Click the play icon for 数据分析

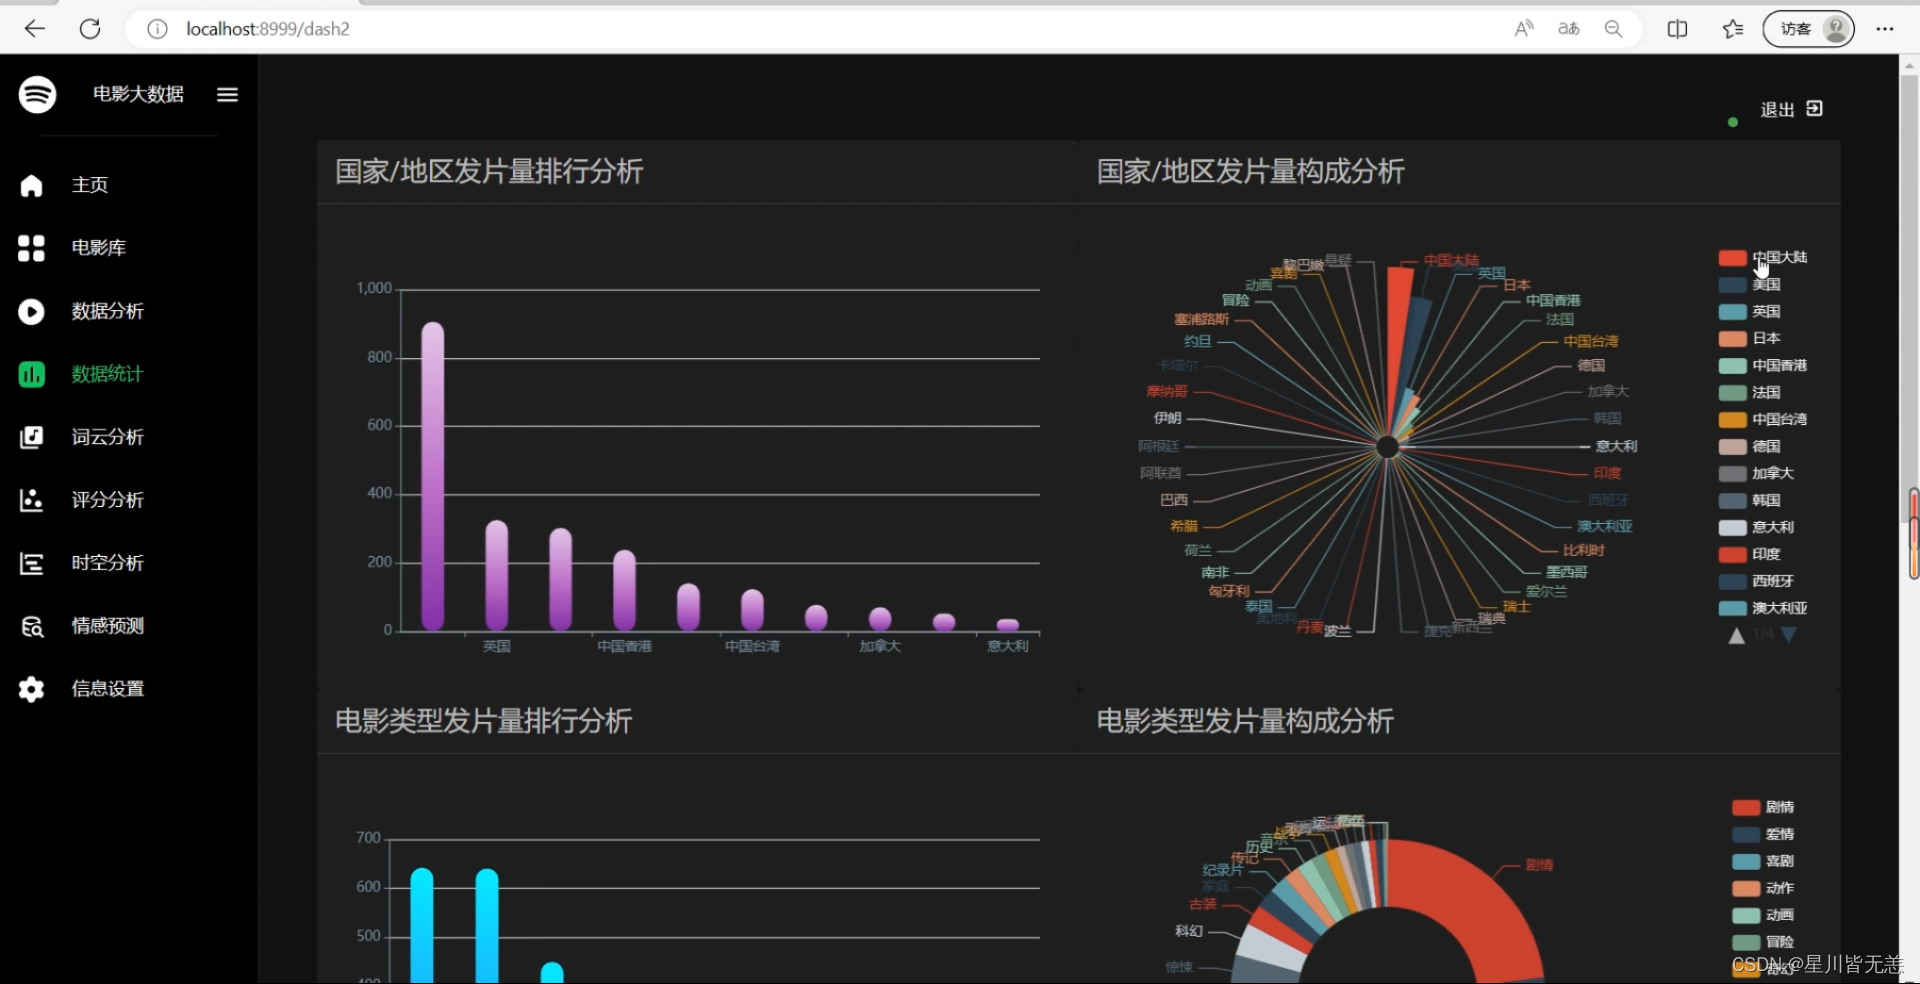pyautogui.click(x=31, y=312)
